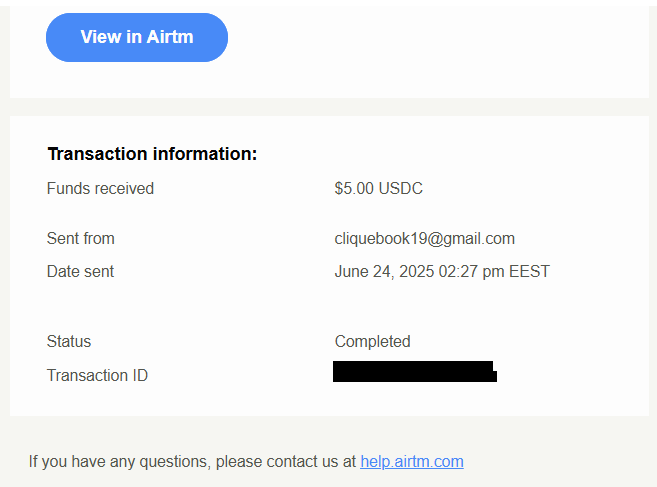This screenshot has height=487, width=657.
Task: Click the Transaction ID label
Action: click(x=97, y=376)
